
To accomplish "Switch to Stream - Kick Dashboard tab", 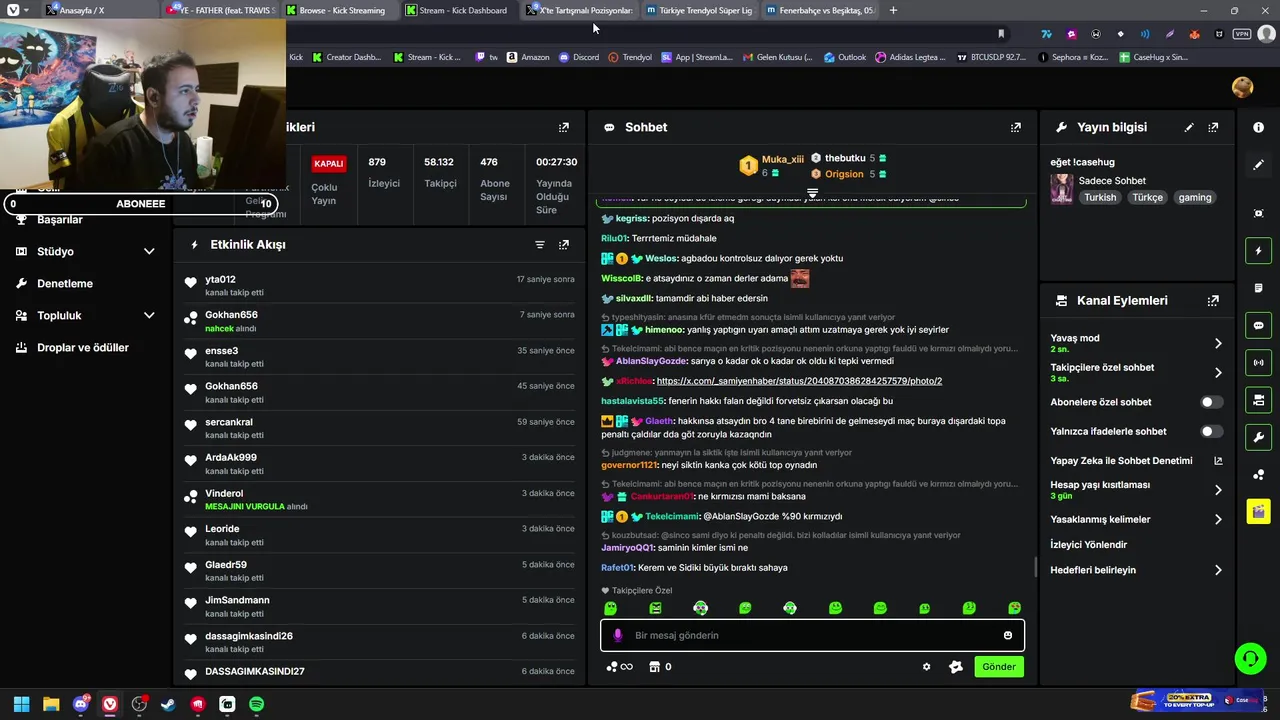I will tap(461, 10).
